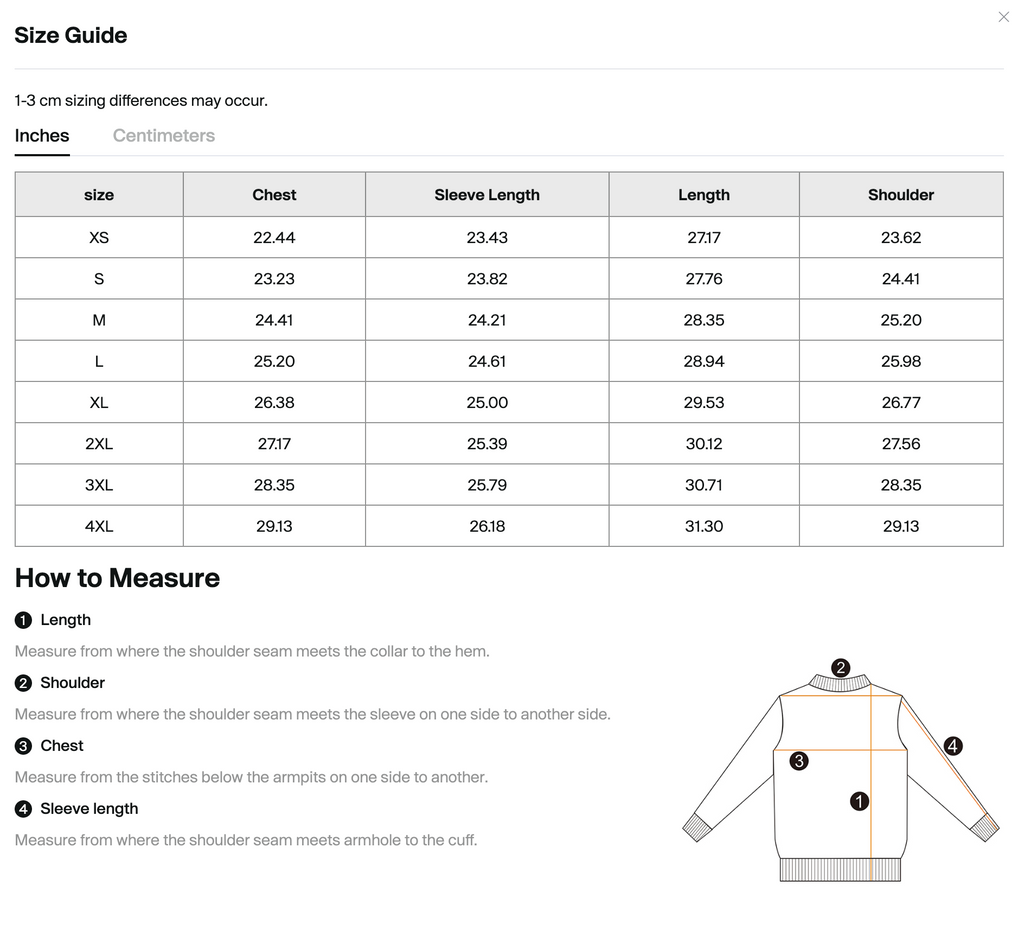Click the XS size row label
Viewport: 1024px width, 943px height.
coord(99,238)
